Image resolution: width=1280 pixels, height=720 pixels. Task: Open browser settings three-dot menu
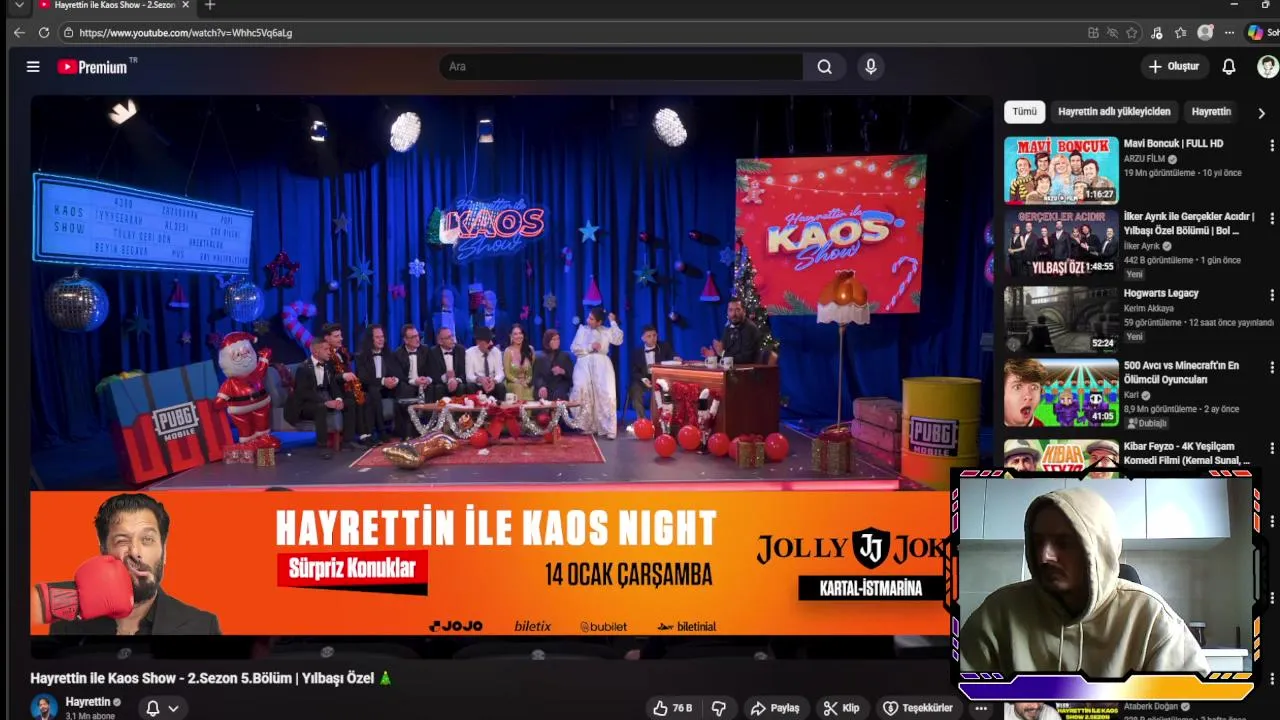[1229, 33]
